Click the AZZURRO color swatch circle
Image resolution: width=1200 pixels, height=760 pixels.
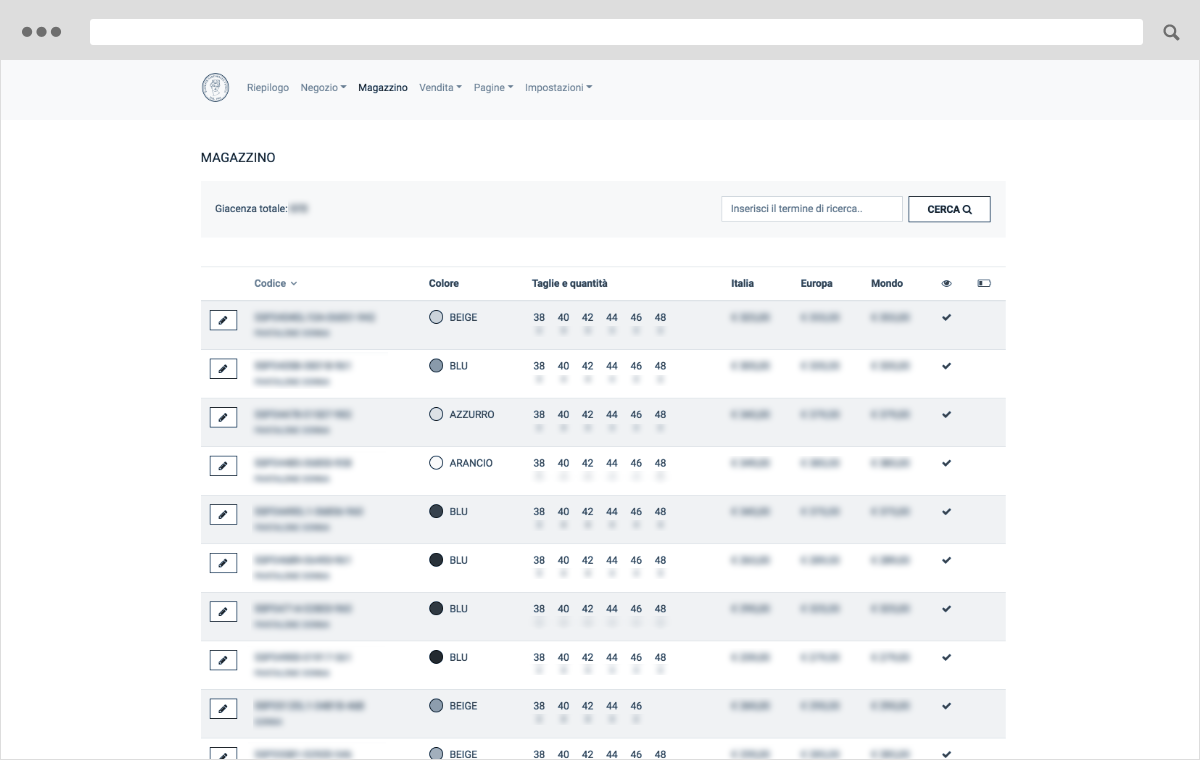[x=436, y=414]
